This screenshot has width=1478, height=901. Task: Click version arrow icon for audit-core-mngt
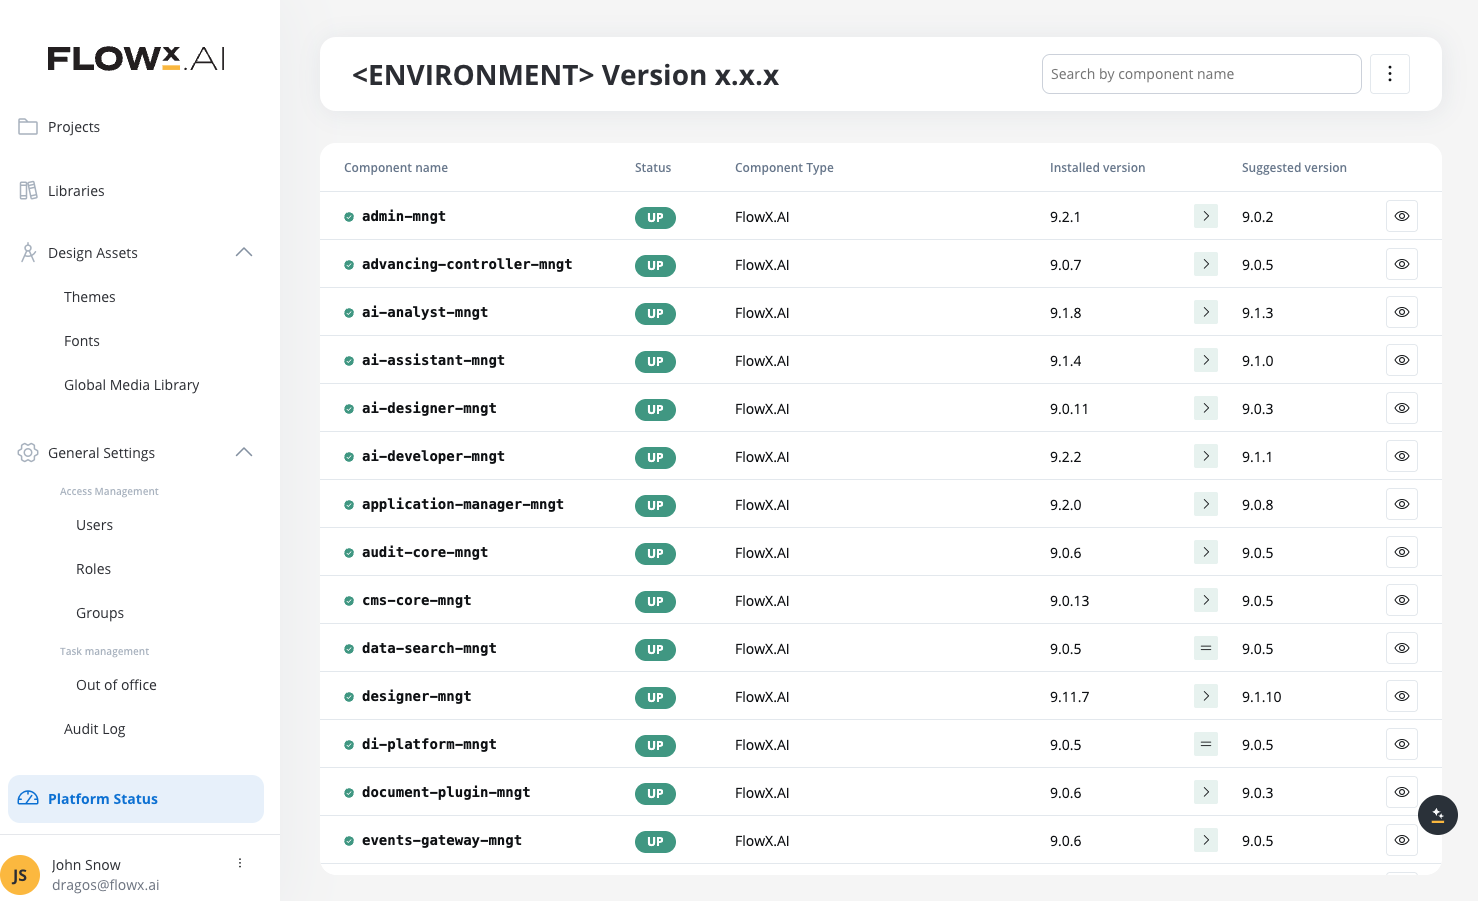(1206, 552)
